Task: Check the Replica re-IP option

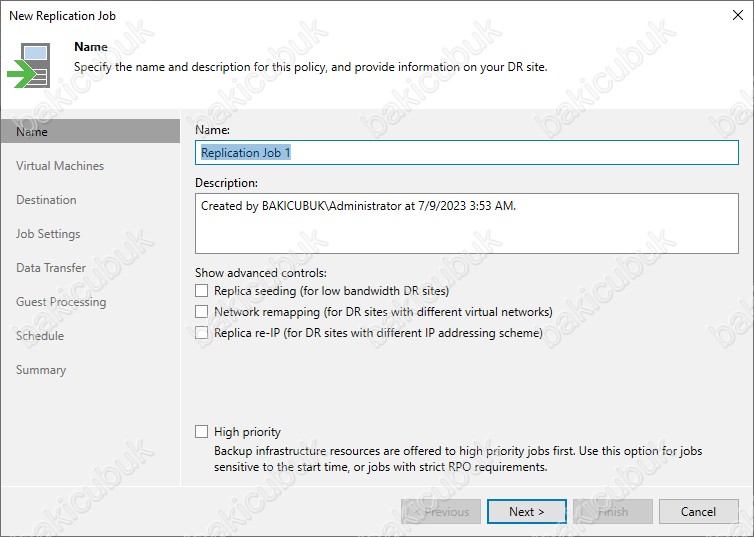Action: coord(202,333)
